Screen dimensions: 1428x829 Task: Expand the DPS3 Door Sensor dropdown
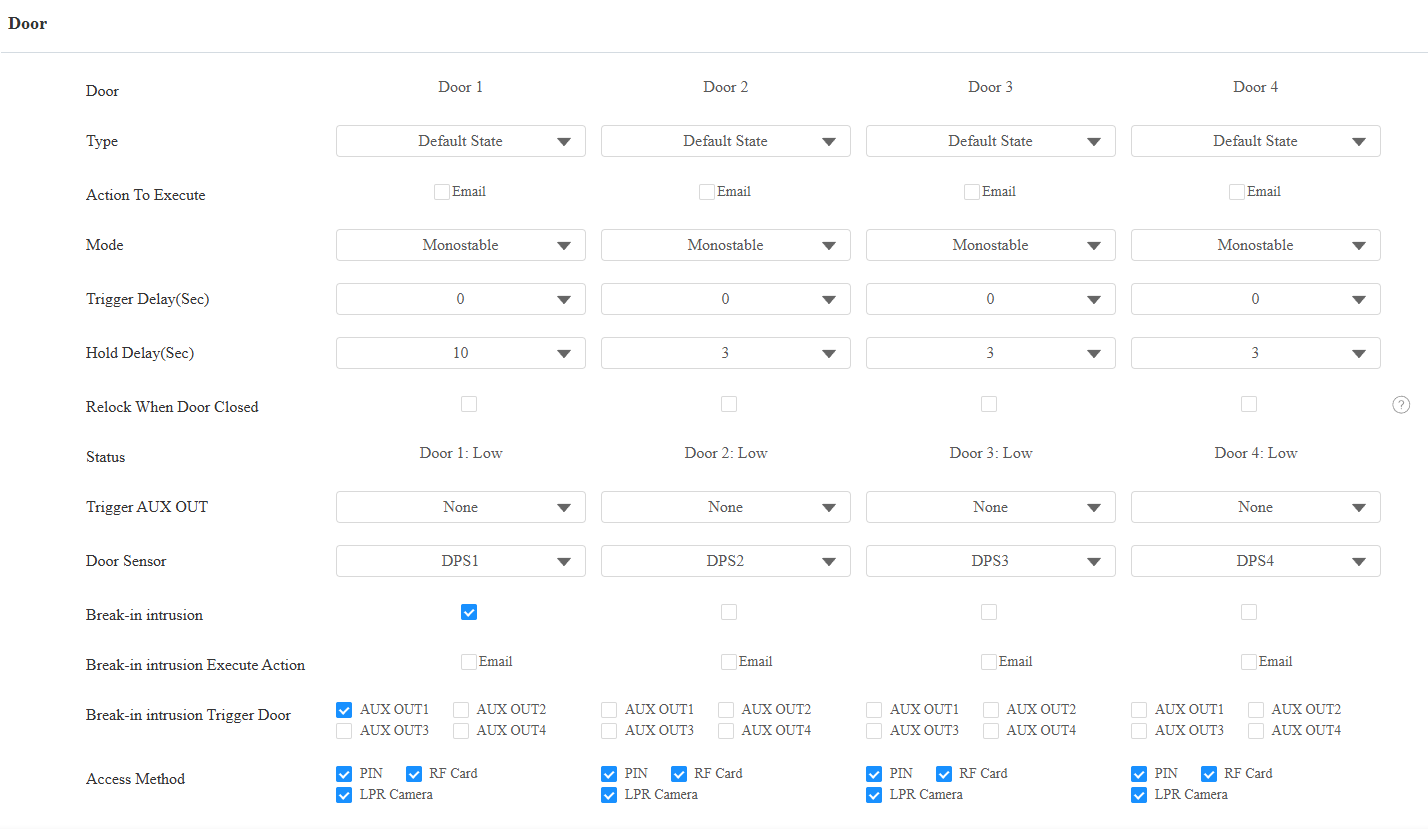tap(991, 561)
